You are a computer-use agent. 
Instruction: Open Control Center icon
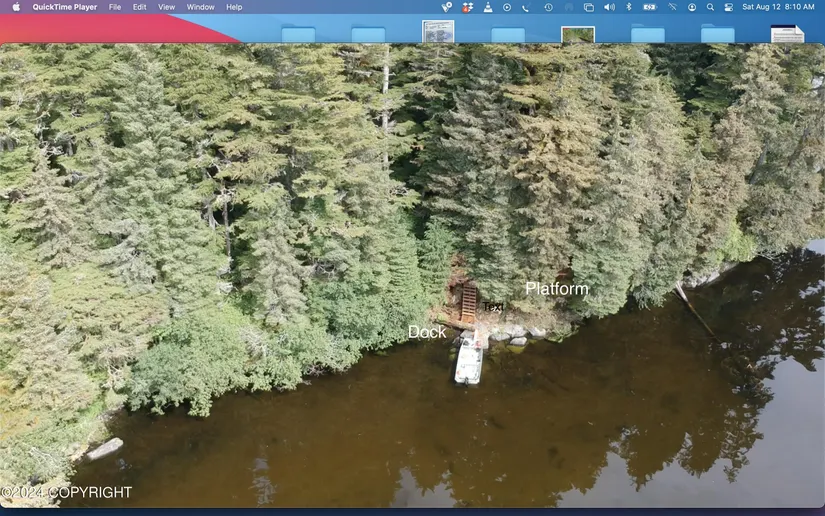[x=728, y=7]
